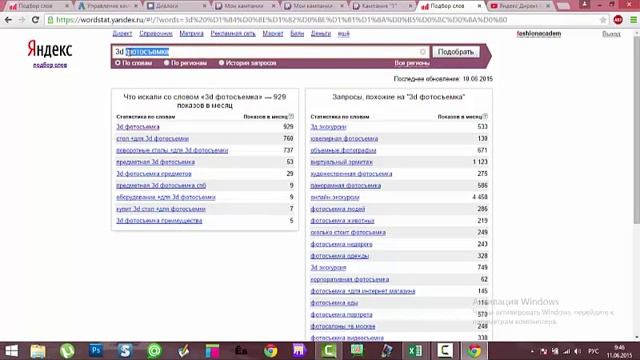This screenshot has height=360, width=640.
Task: Click the Выход logout link
Action: tap(611, 34)
